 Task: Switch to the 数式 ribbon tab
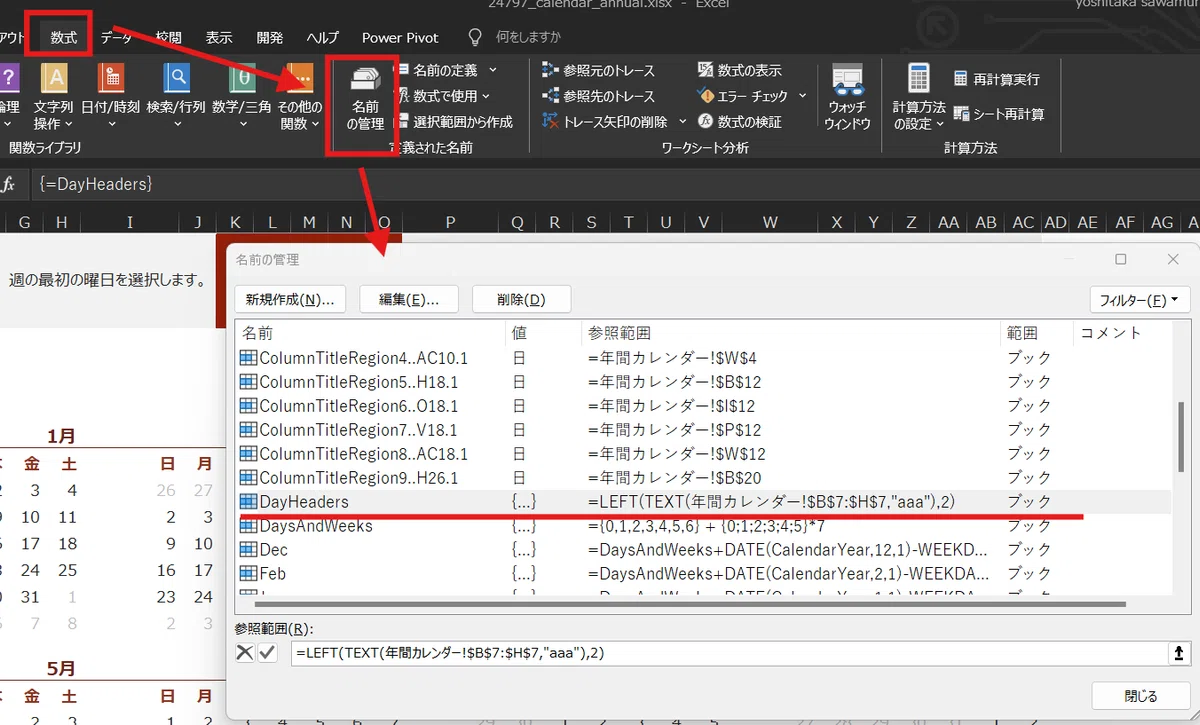(64, 37)
